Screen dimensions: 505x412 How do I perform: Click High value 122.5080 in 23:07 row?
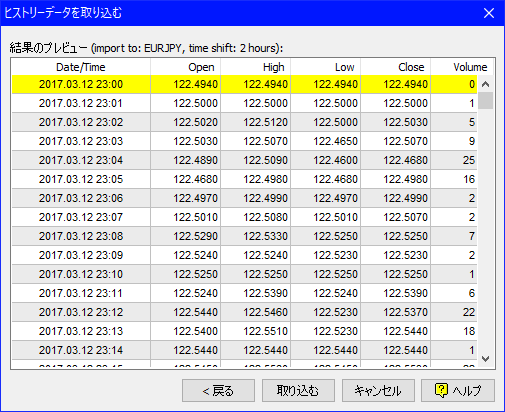pyautogui.click(x=265, y=217)
